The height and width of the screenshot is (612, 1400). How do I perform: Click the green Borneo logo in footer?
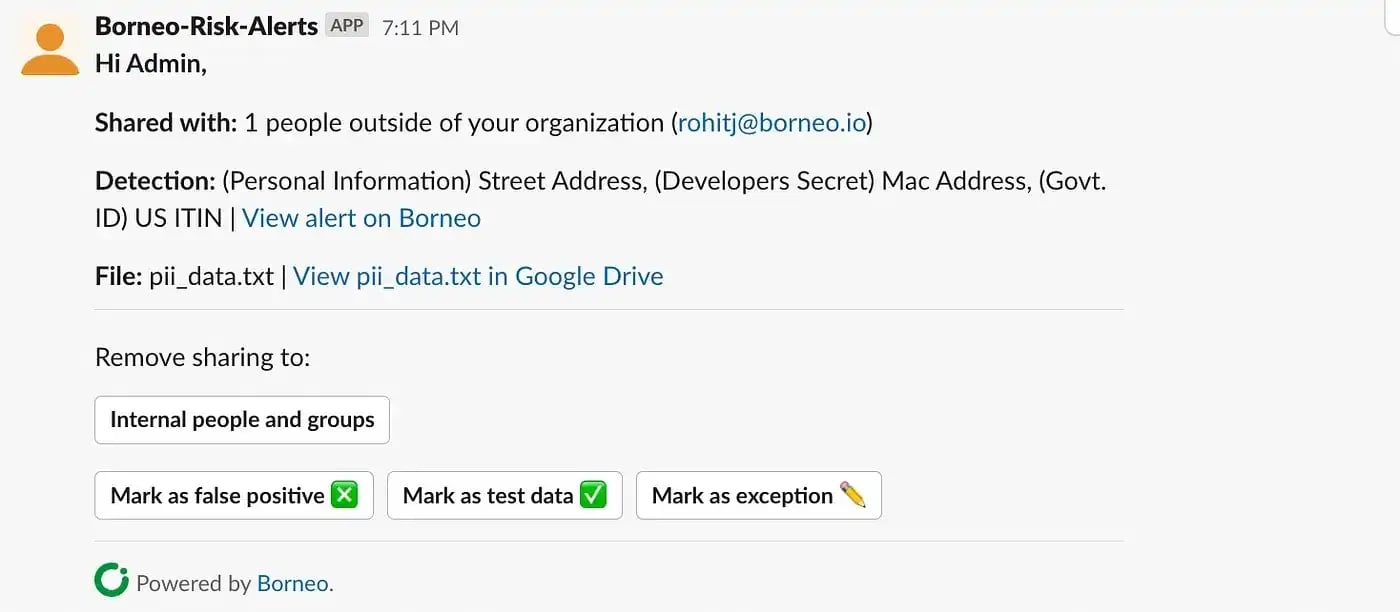(111, 580)
